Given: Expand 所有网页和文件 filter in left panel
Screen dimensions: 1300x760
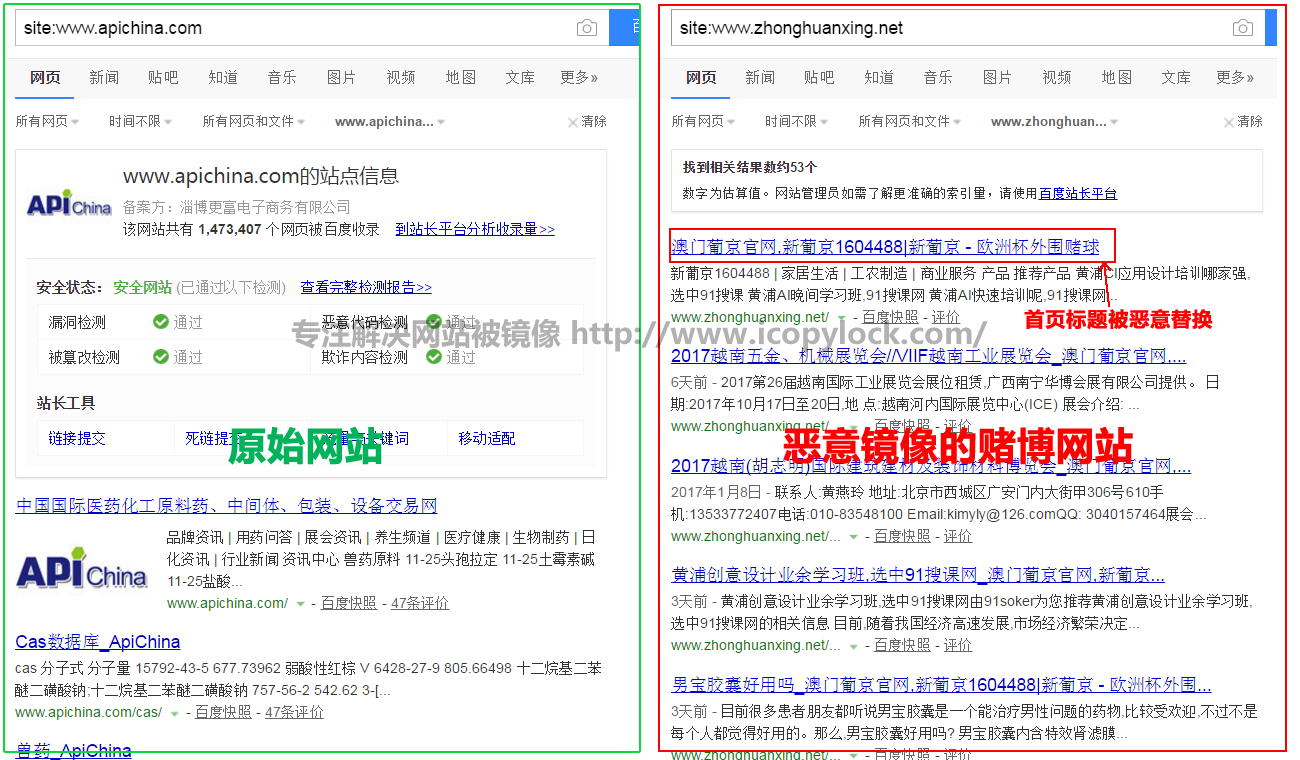Looking at the screenshot, I should click(253, 121).
